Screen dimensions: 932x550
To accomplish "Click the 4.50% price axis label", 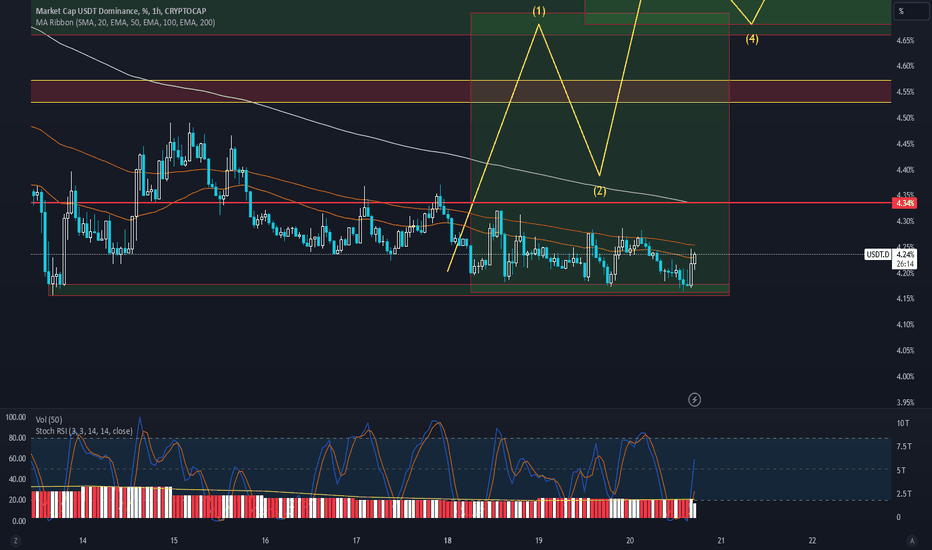I will pyautogui.click(x=905, y=118).
